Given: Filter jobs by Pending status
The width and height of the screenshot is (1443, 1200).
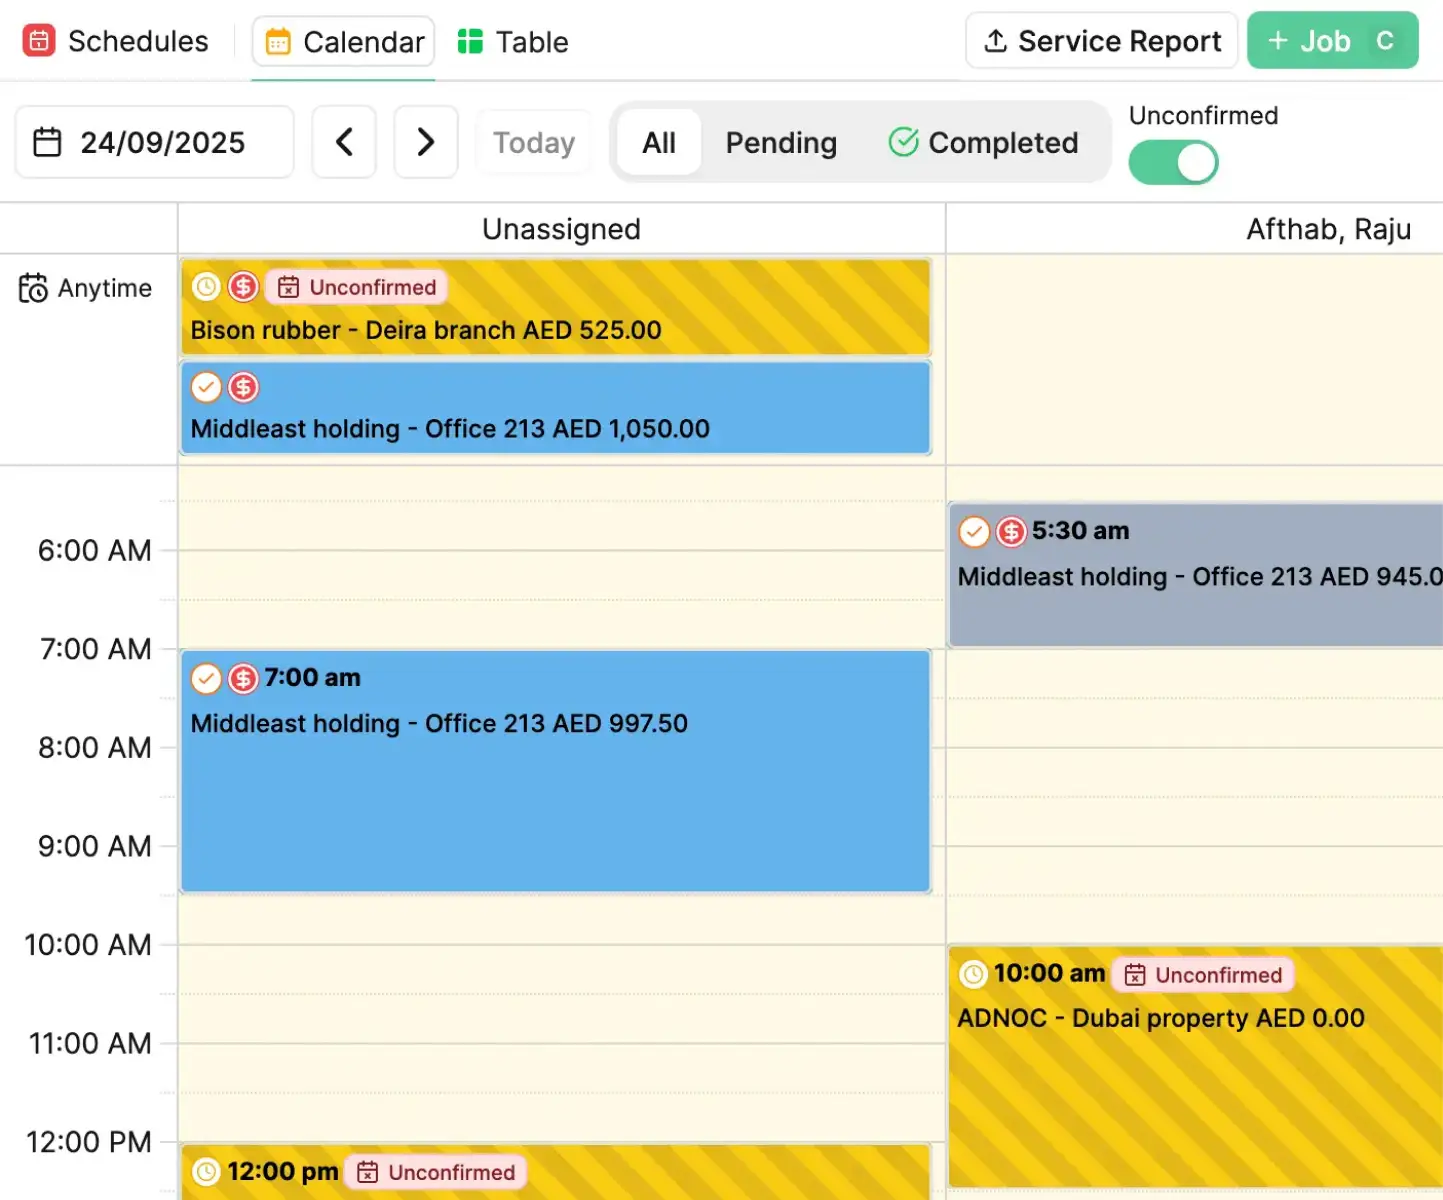Looking at the screenshot, I should pos(781,143).
